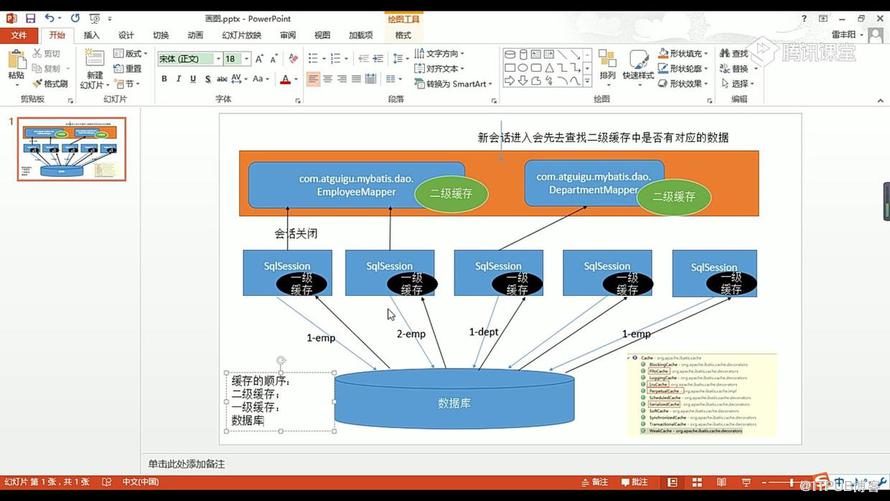Toggle Underline formatting
This screenshot has height=501, width=890.
[x=193, y=79]
